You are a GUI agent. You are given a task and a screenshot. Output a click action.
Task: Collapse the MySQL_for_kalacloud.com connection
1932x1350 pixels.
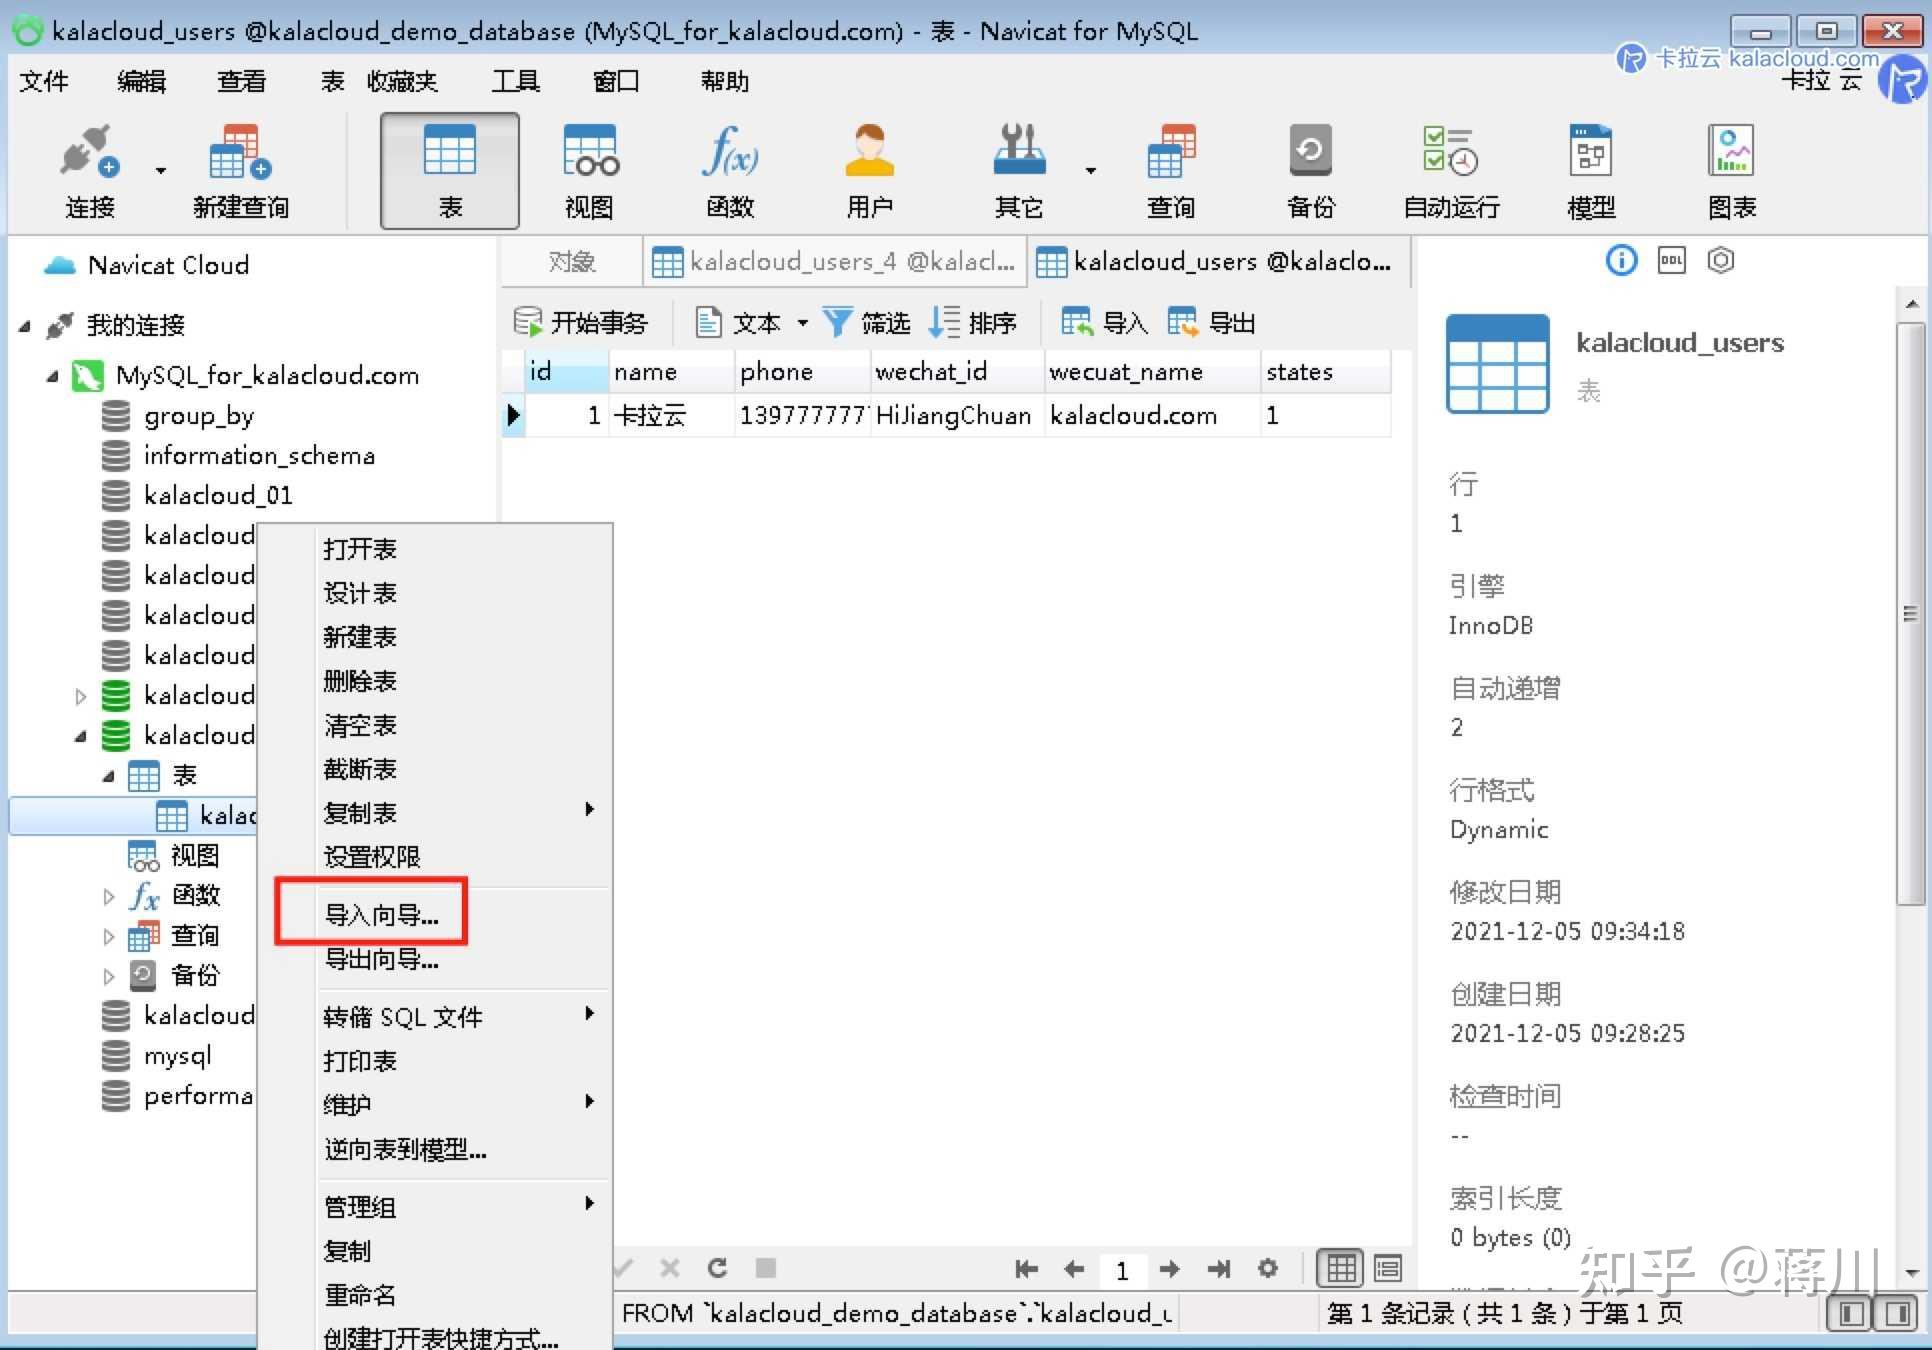[x=52, y=375]
